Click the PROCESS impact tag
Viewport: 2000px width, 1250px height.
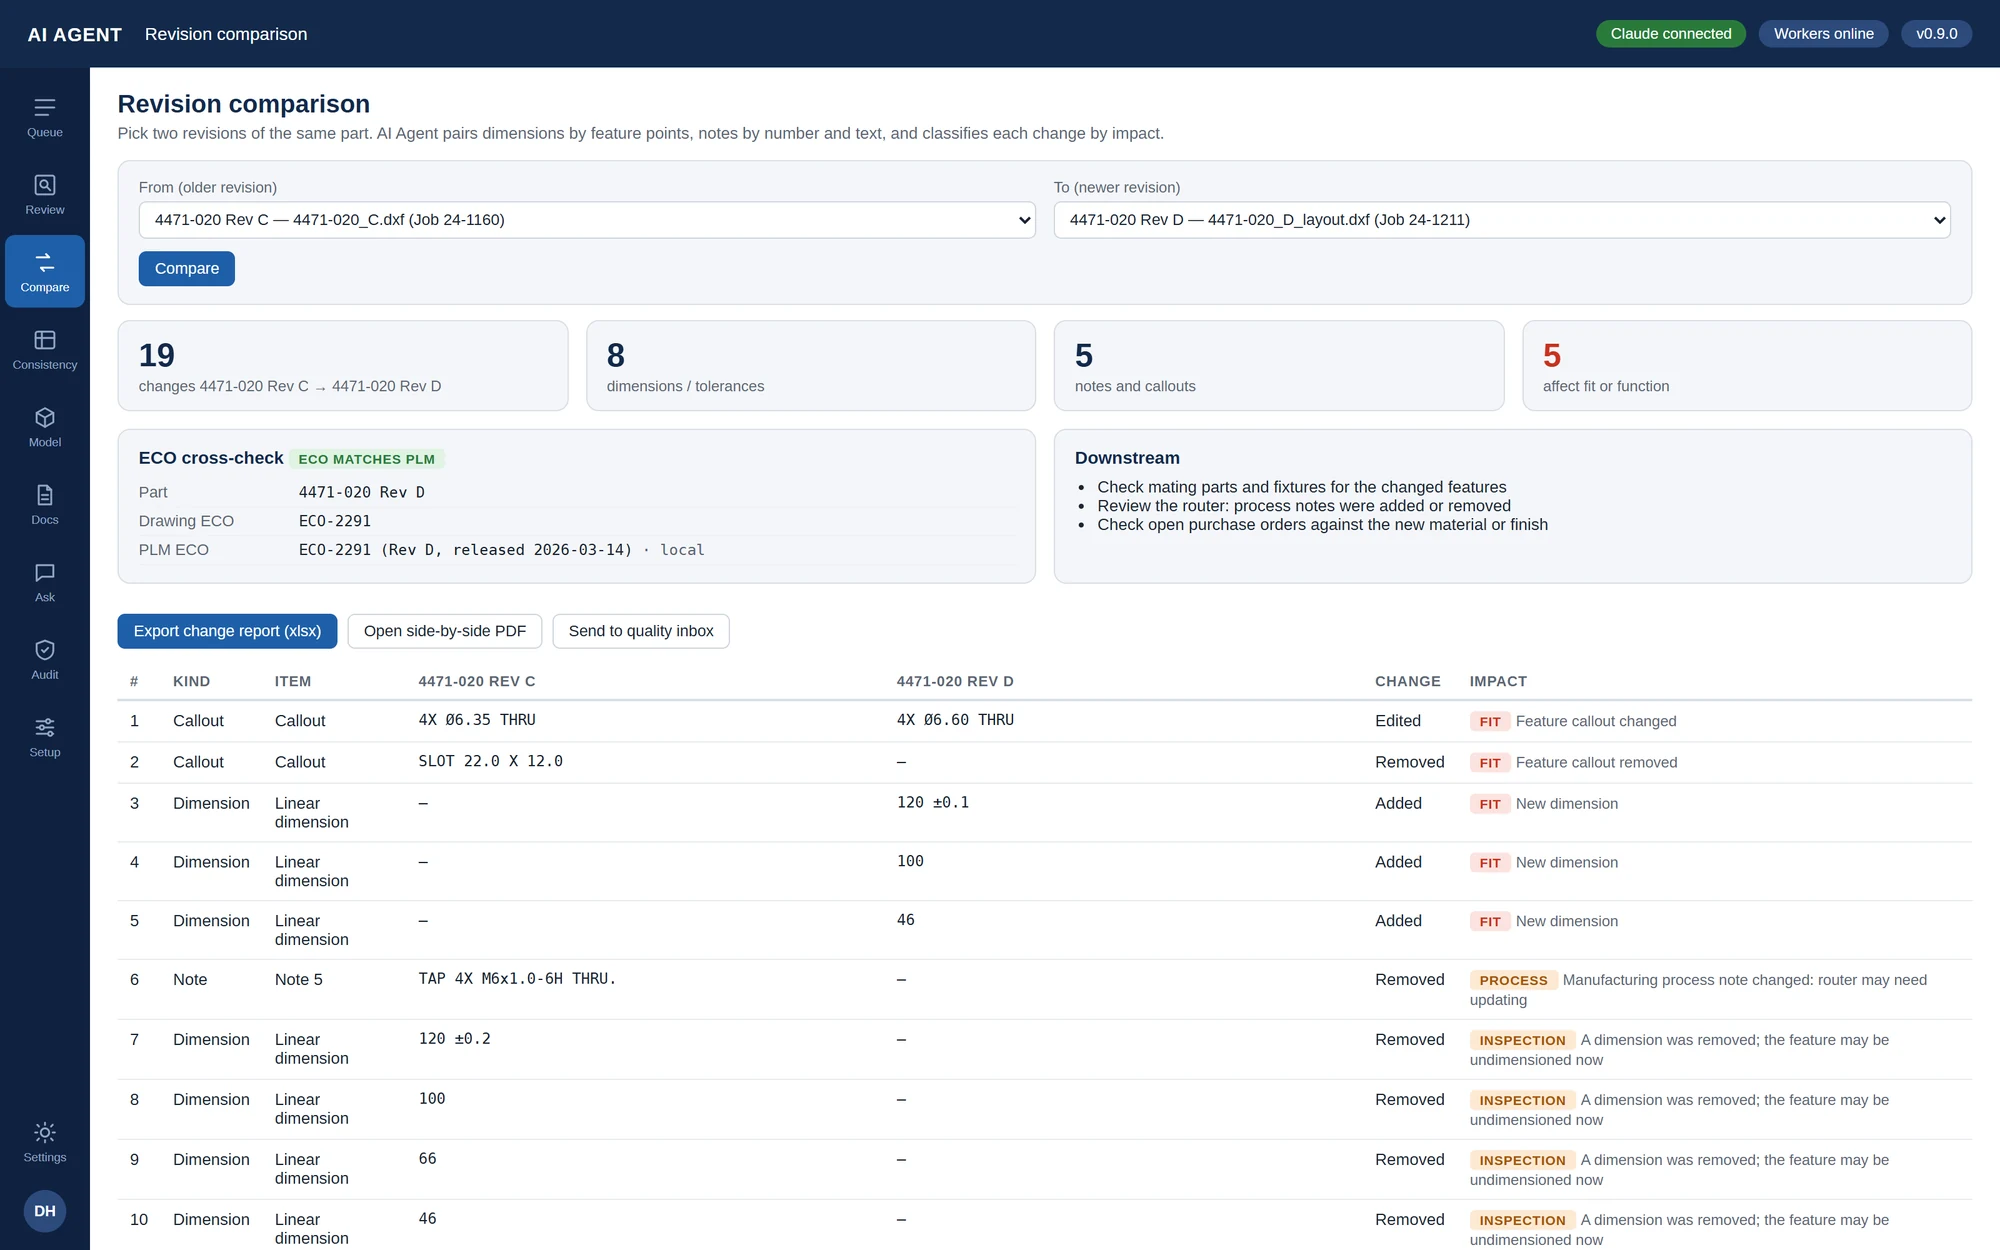click(1513, 981)
